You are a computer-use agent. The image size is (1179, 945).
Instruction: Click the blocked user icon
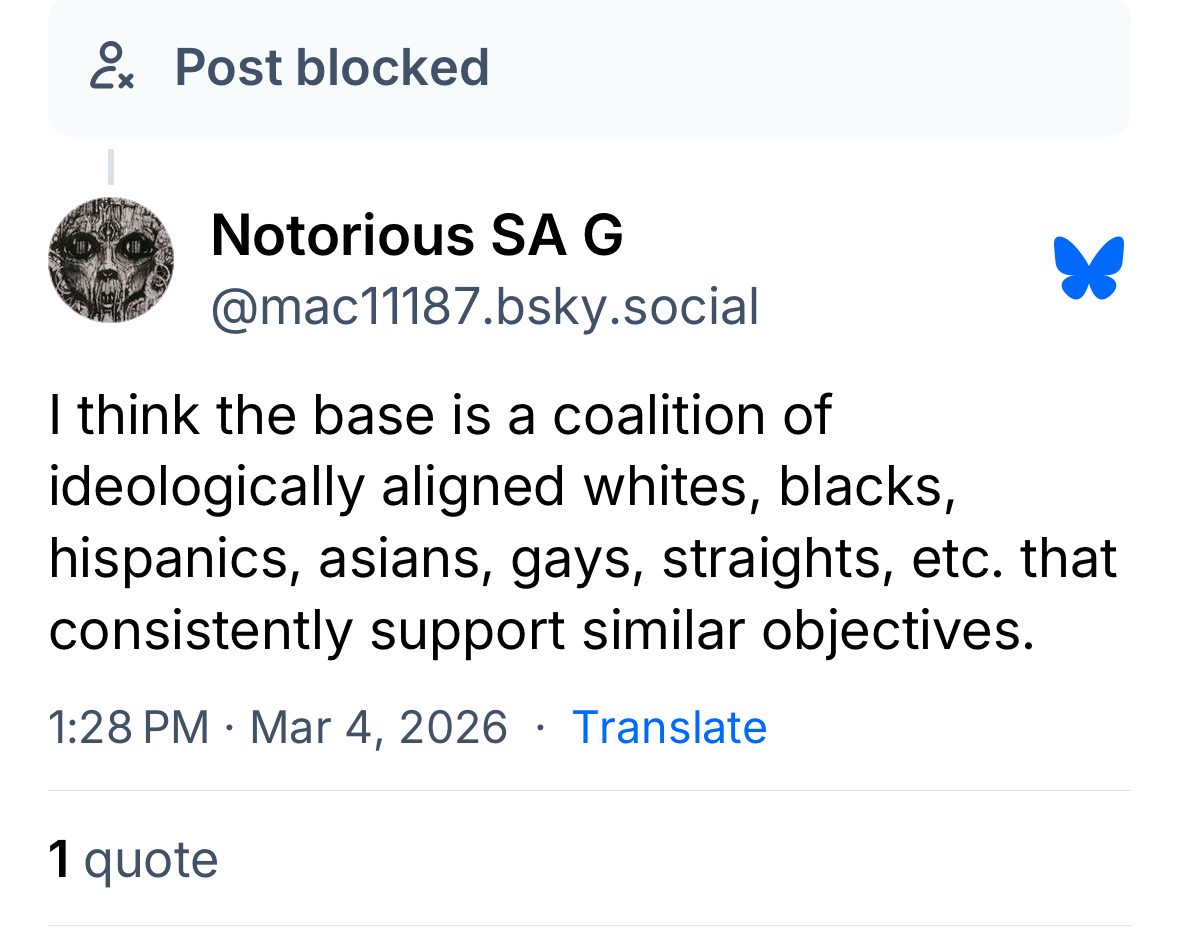pyautogui.click(x=111, y=68)
